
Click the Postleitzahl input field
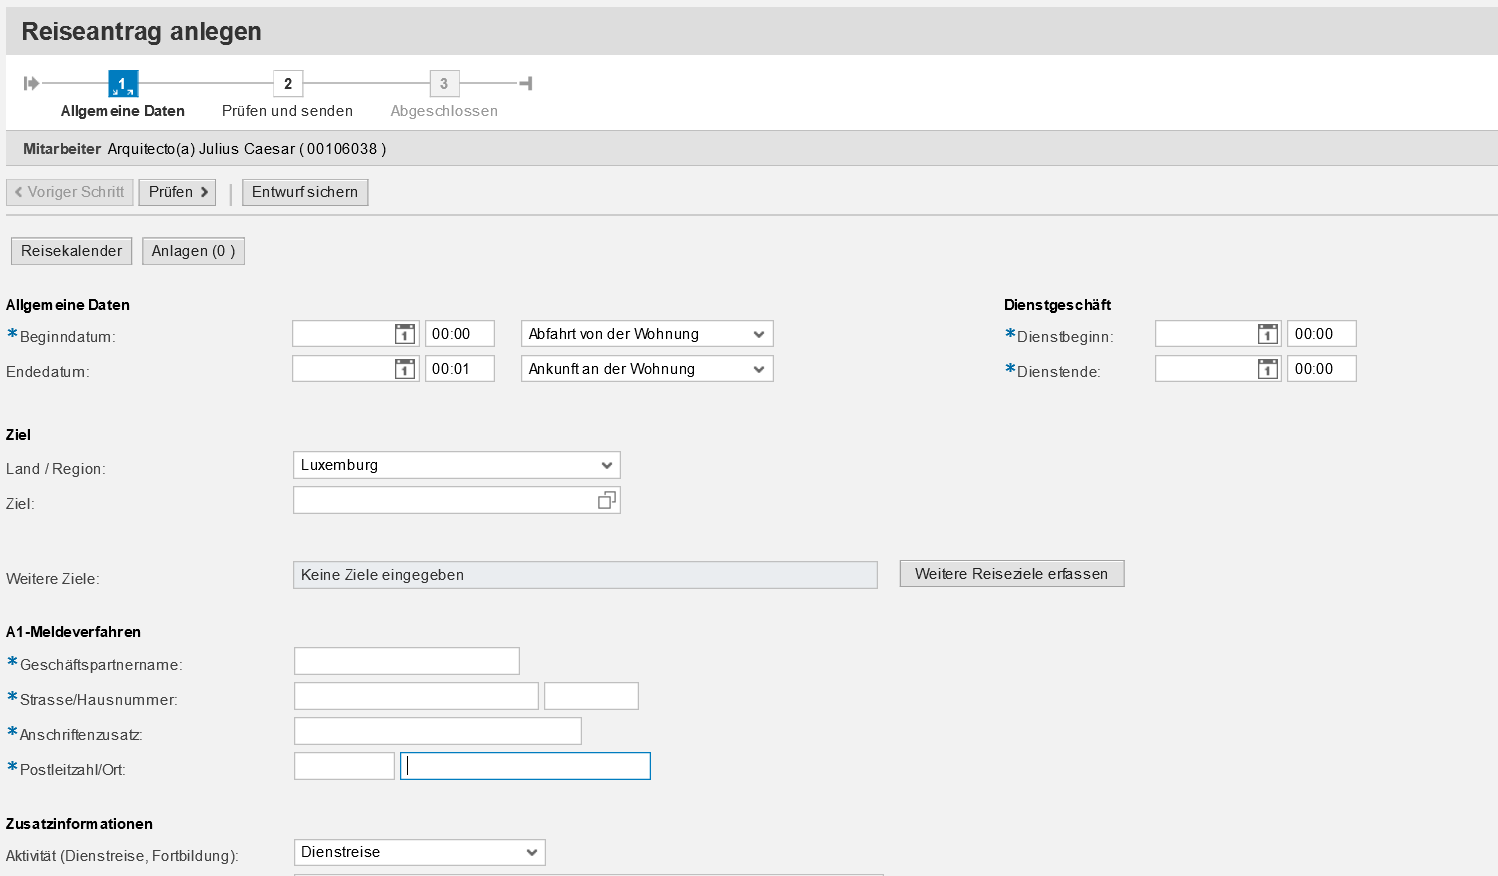tap(343, 765)
